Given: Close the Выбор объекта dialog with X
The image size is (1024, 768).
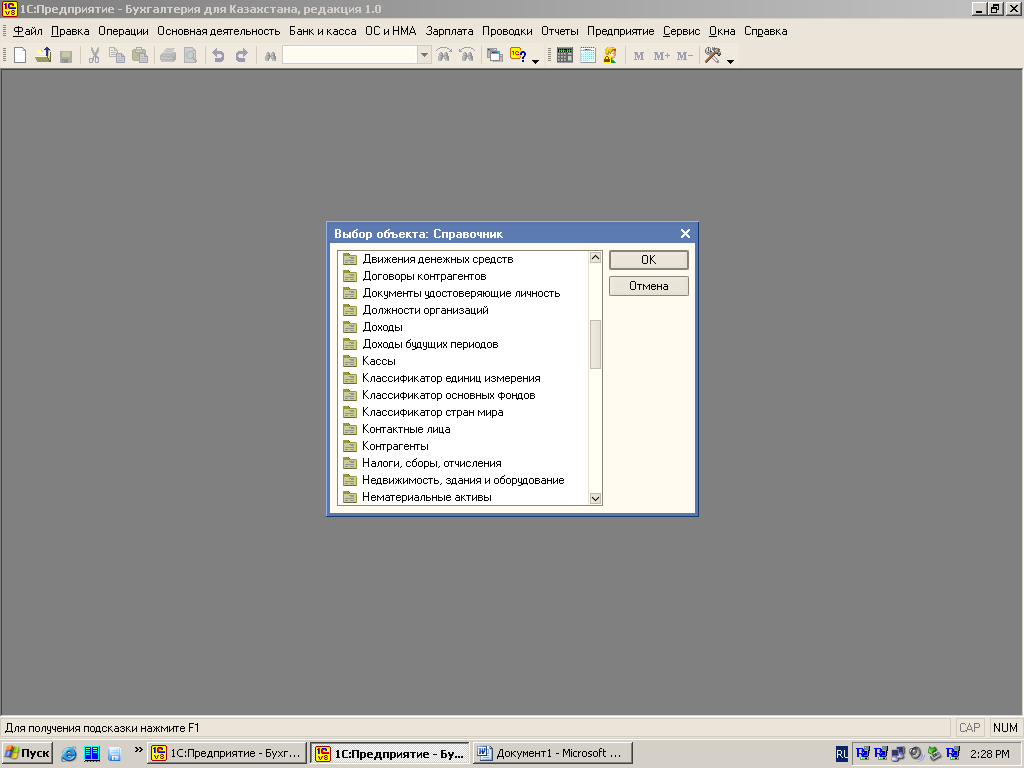Looking at the screenshot, I should 685,233.
